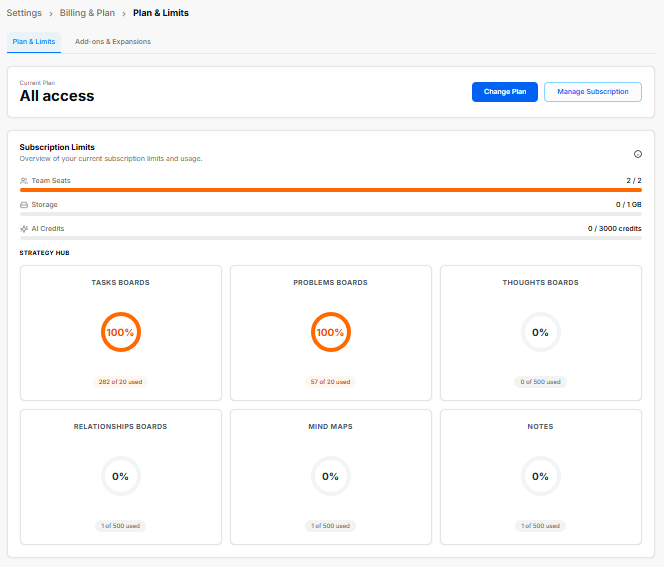
Task: Click the orange Team Seats progress bar
Action: (331, 190)
